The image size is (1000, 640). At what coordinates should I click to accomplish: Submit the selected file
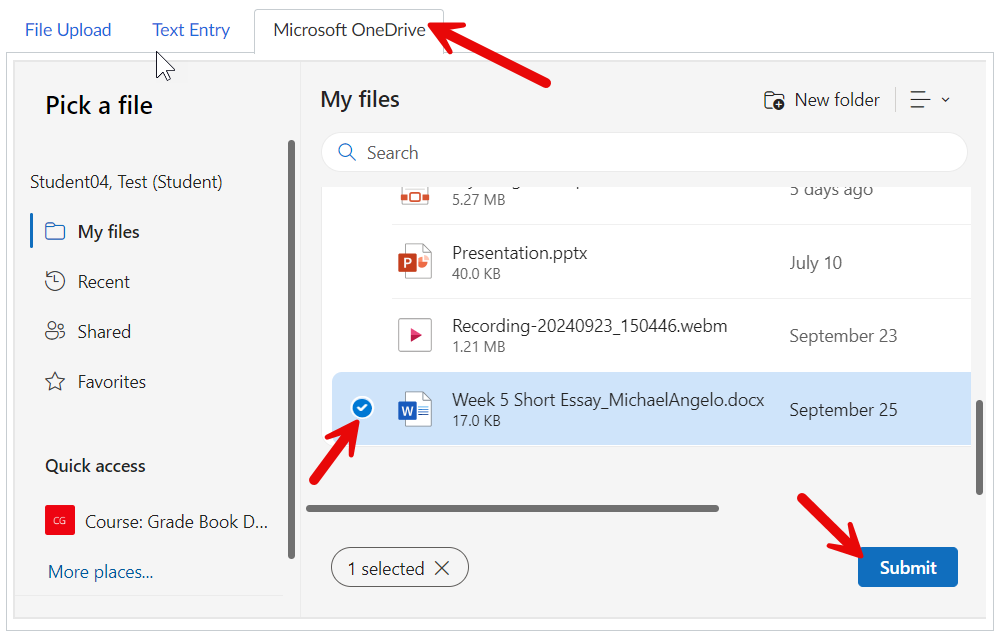coord(908,567)
